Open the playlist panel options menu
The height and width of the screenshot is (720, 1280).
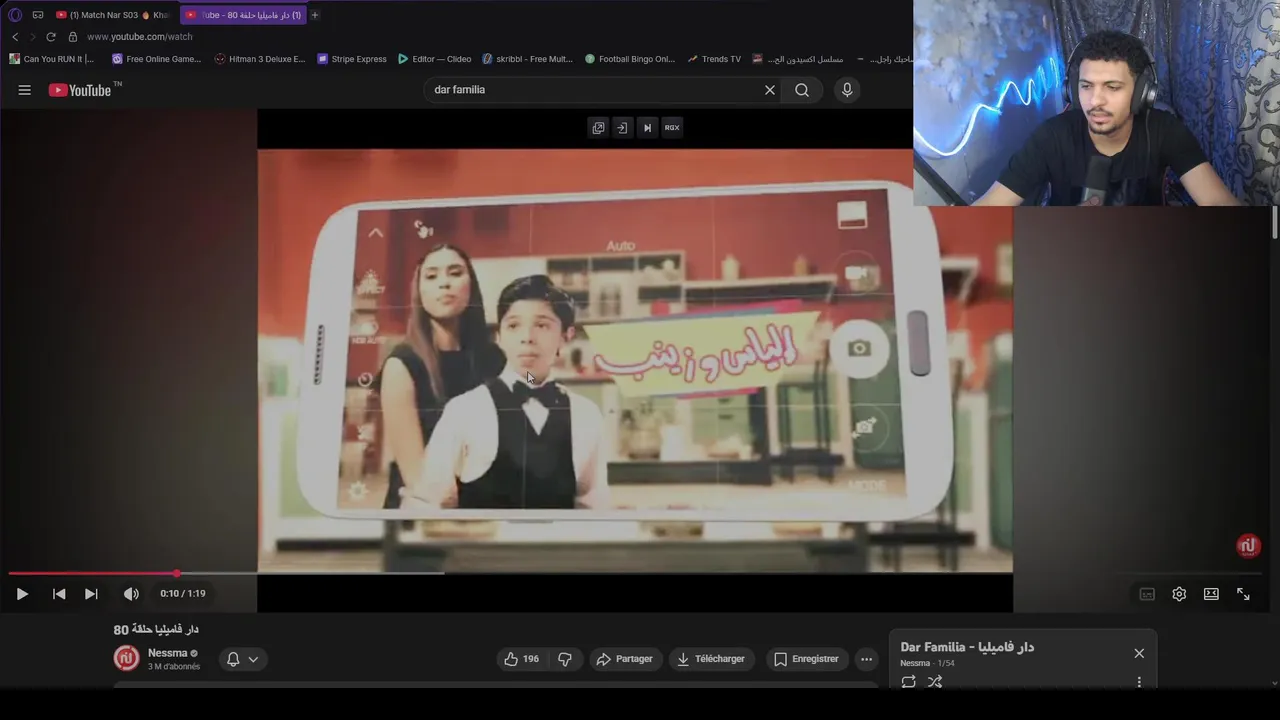[1139, 682]
